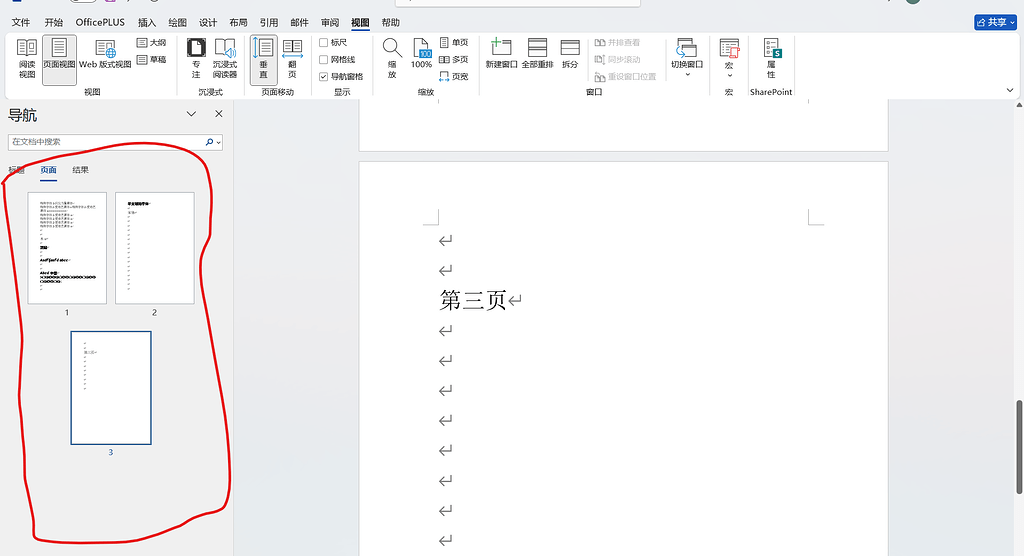Click View Side by Side (并排查看)
This screenshot has width=1024, height=556.
click(x=617, y=42)
